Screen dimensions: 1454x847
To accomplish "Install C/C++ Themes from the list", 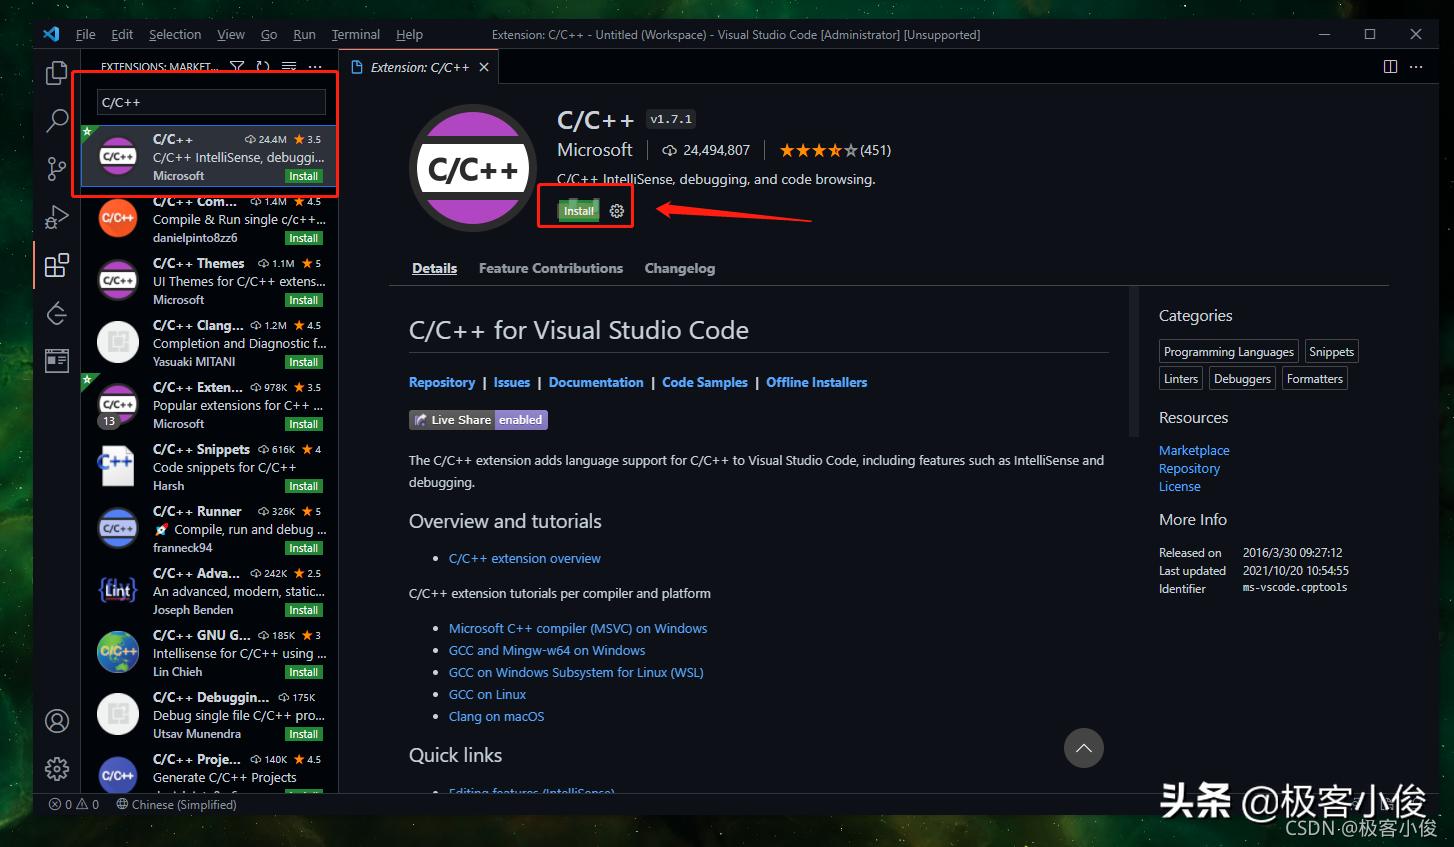I will click(x=304, y=300).
